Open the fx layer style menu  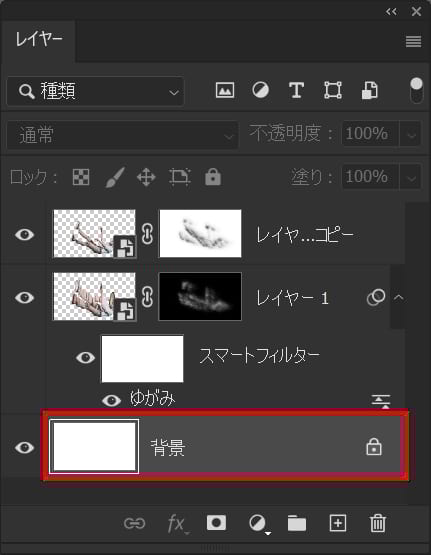click(x=178, y=524)
